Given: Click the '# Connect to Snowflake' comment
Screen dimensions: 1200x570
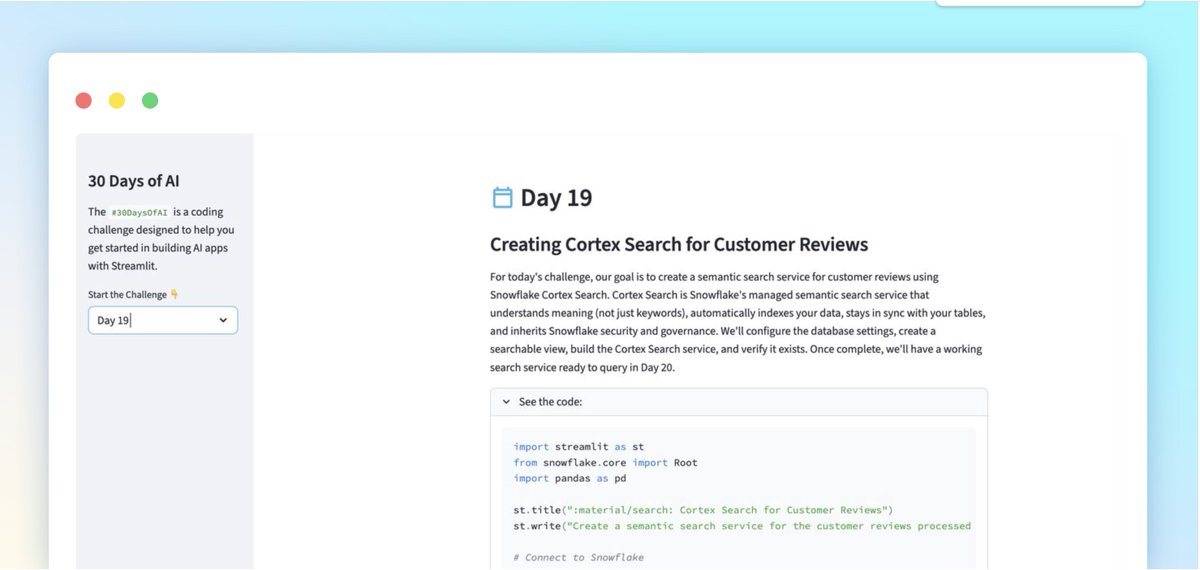Looking at the screenshot, I should coord(579,557).
